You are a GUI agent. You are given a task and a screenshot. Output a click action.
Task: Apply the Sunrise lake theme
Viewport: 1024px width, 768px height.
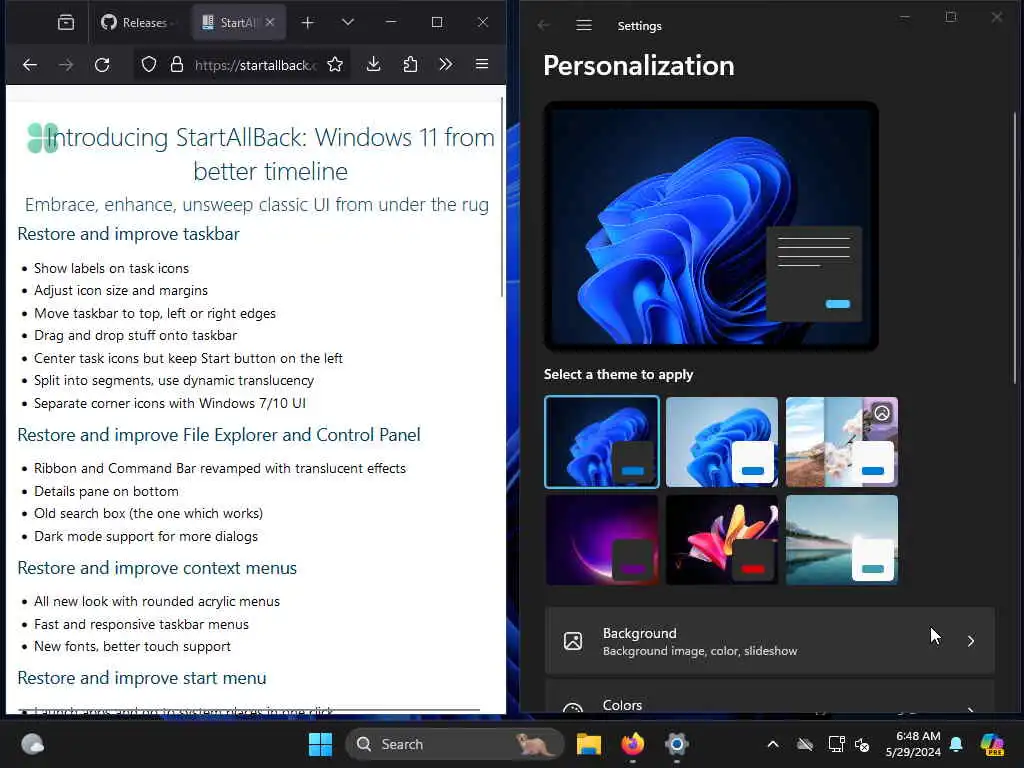(x=842, y=539)
